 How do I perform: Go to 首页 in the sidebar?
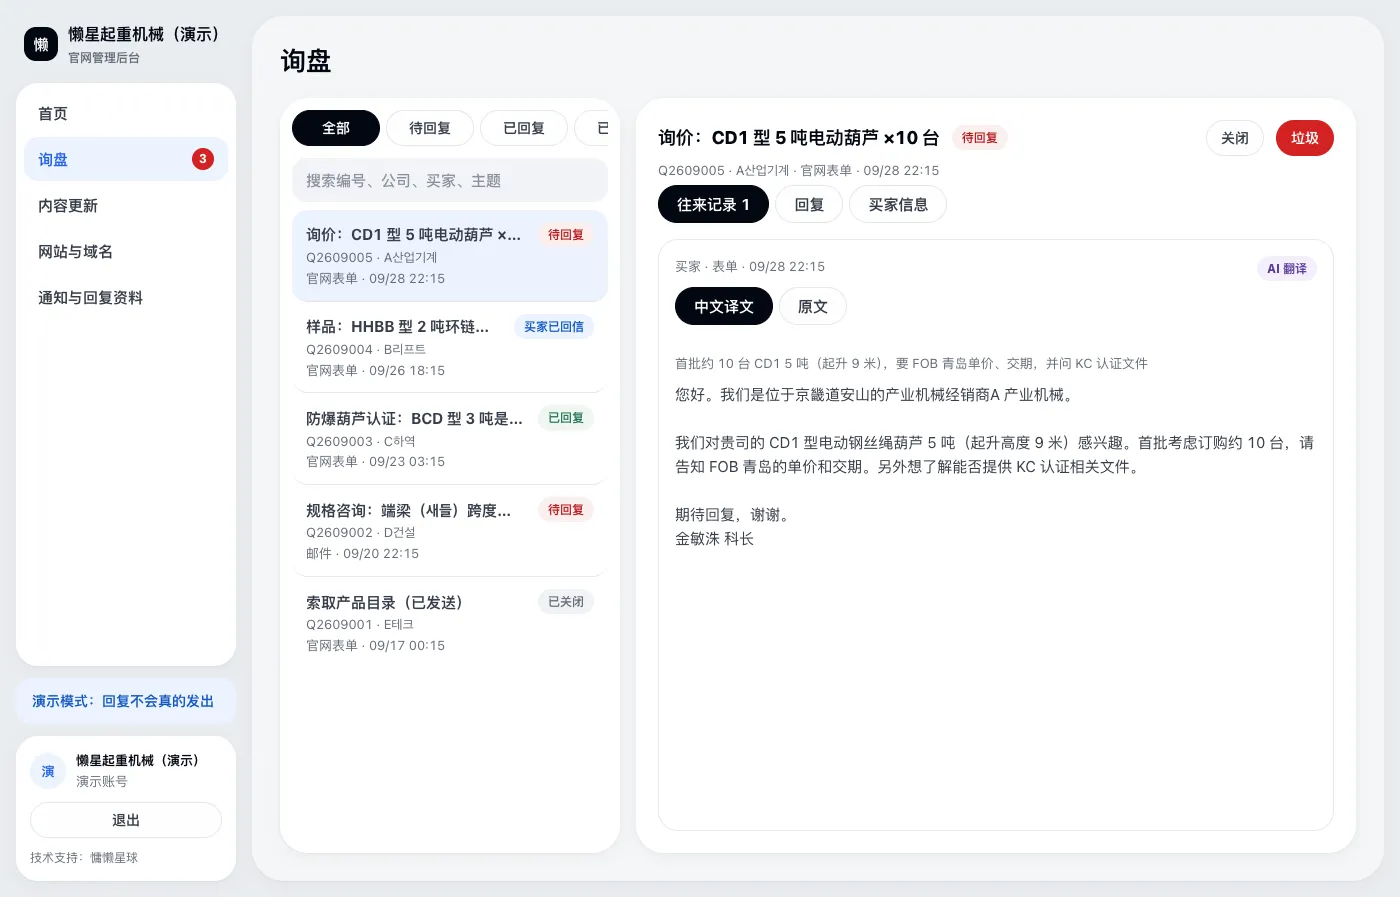[126, 114]
